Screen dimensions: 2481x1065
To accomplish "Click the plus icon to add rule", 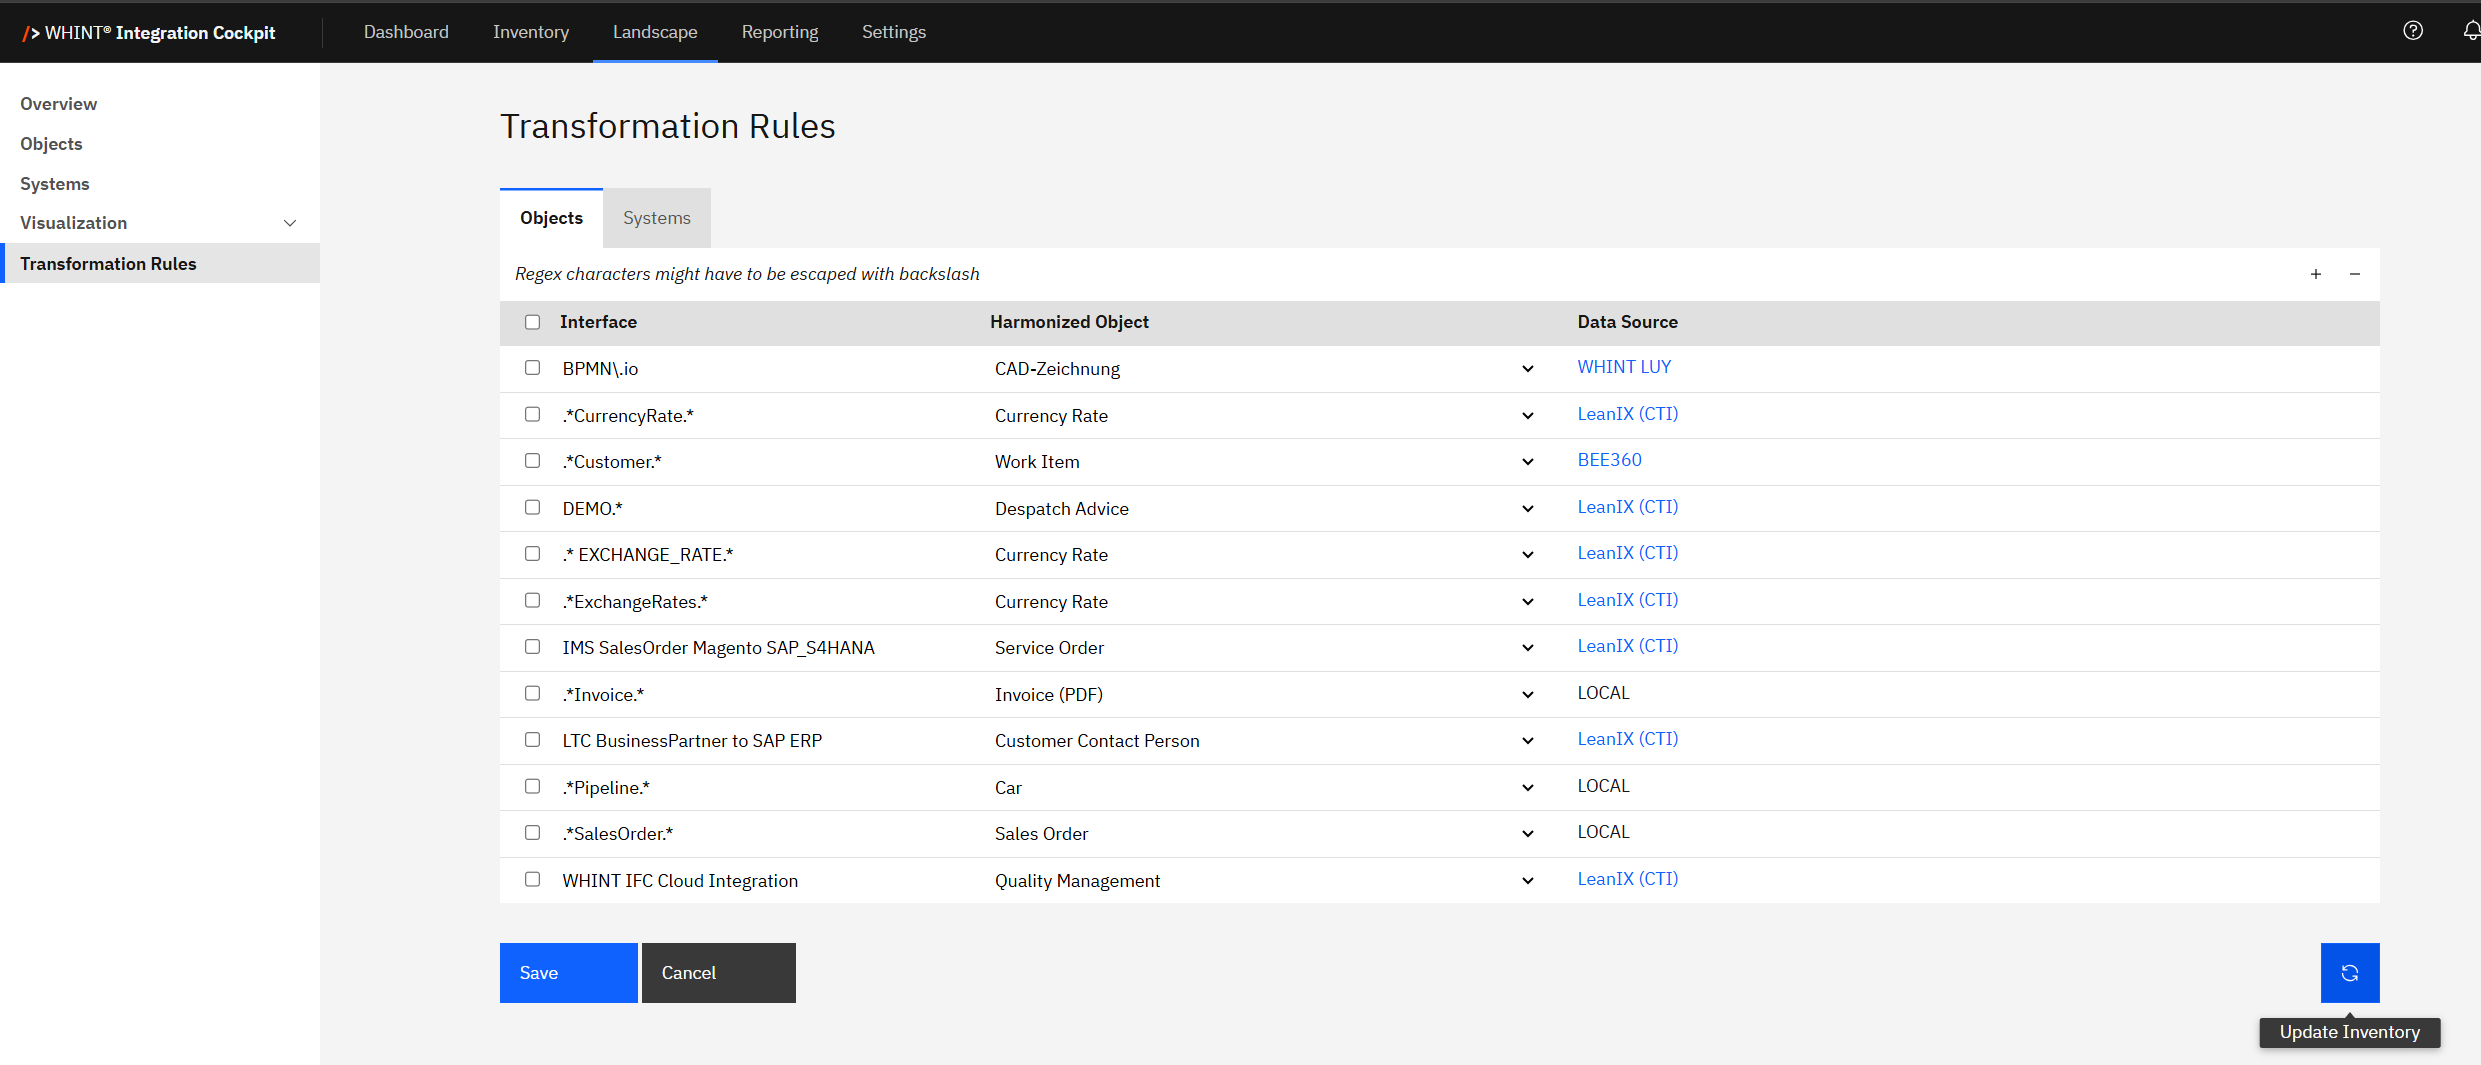I will (x=2315, y=274).
